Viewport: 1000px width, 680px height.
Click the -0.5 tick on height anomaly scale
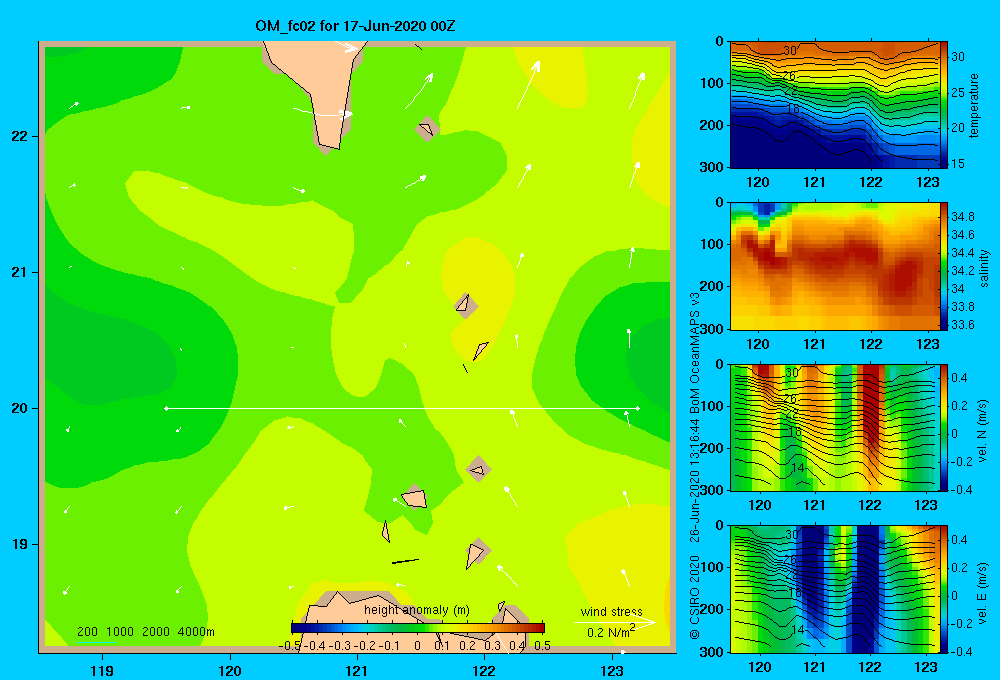pyautogui.click(x=290, y=646)
